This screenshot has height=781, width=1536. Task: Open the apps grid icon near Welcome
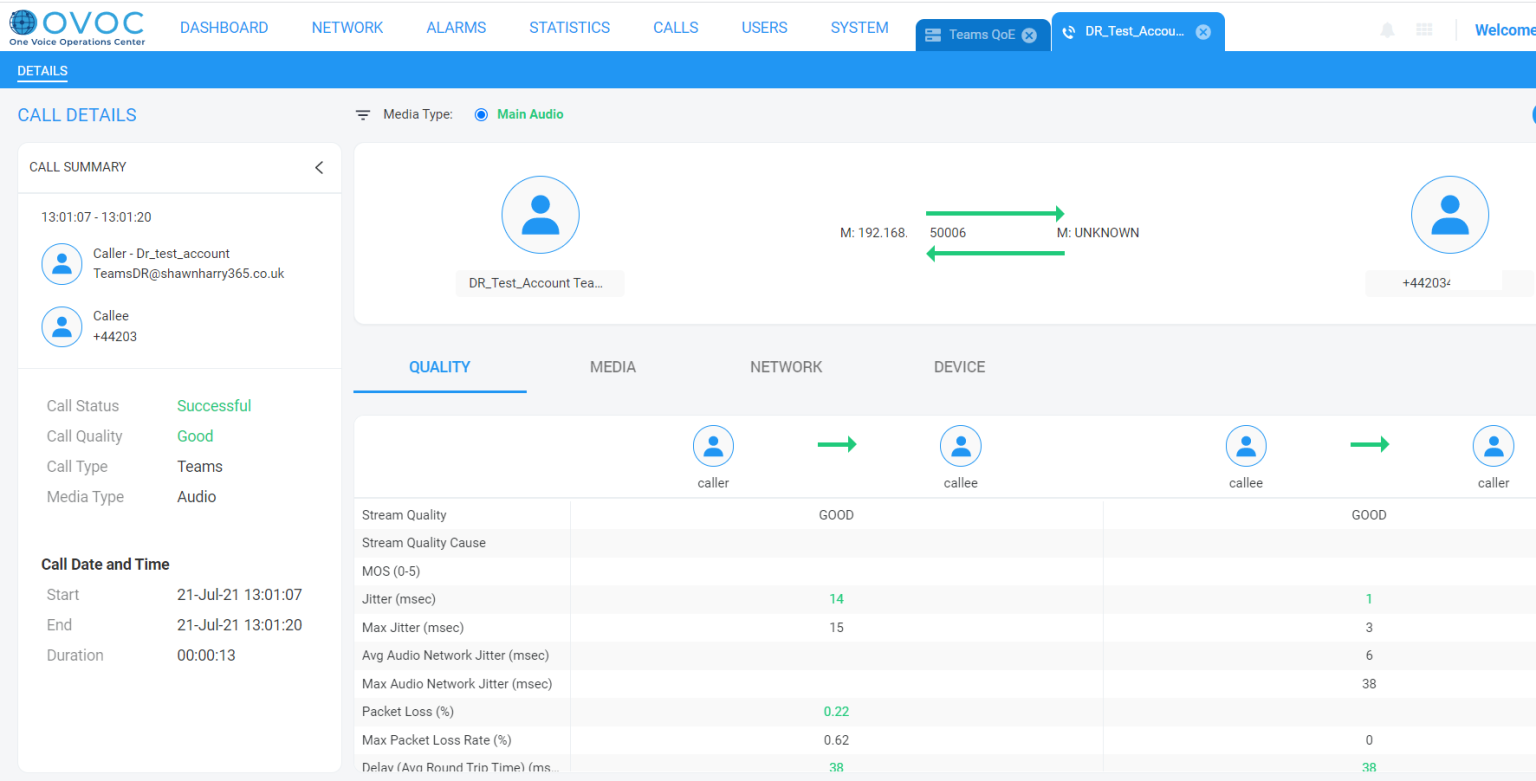(x=1424, y=30)
